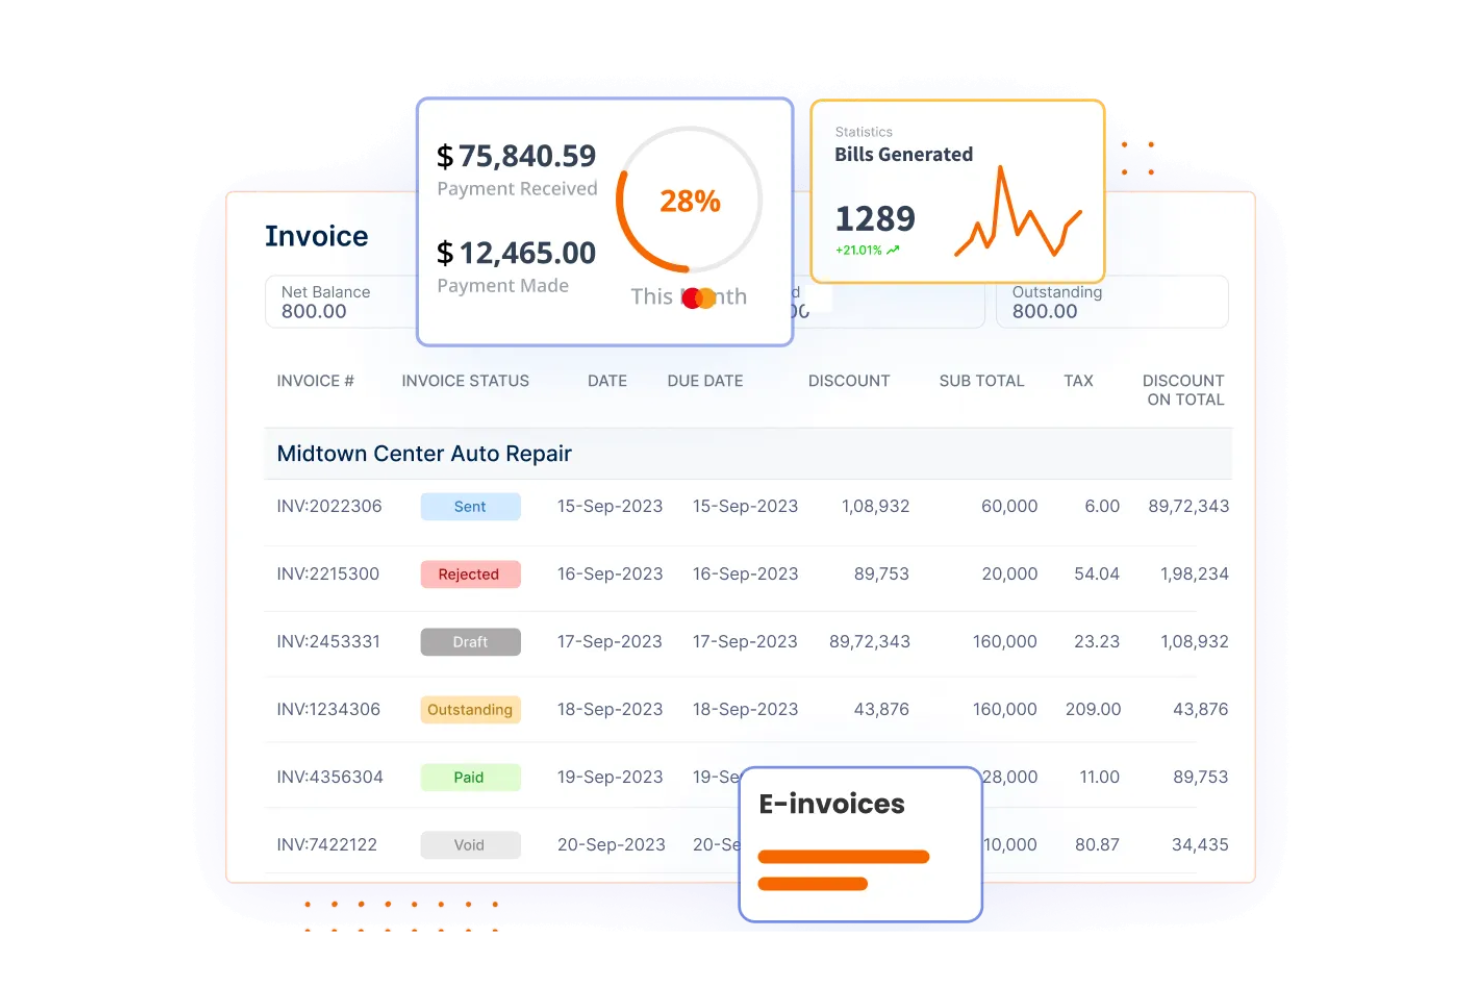Open the DUE DATE column sort options

[704, 380]
